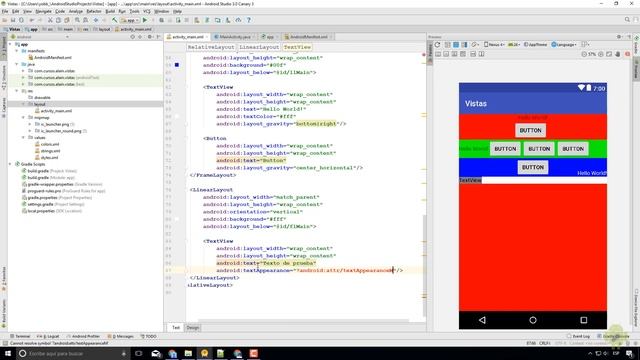Image resolution: width=640 pixels, height=360 pixels.
Task: Open the Nexus 4 device dropdown
Action: [x=495, y=44]
